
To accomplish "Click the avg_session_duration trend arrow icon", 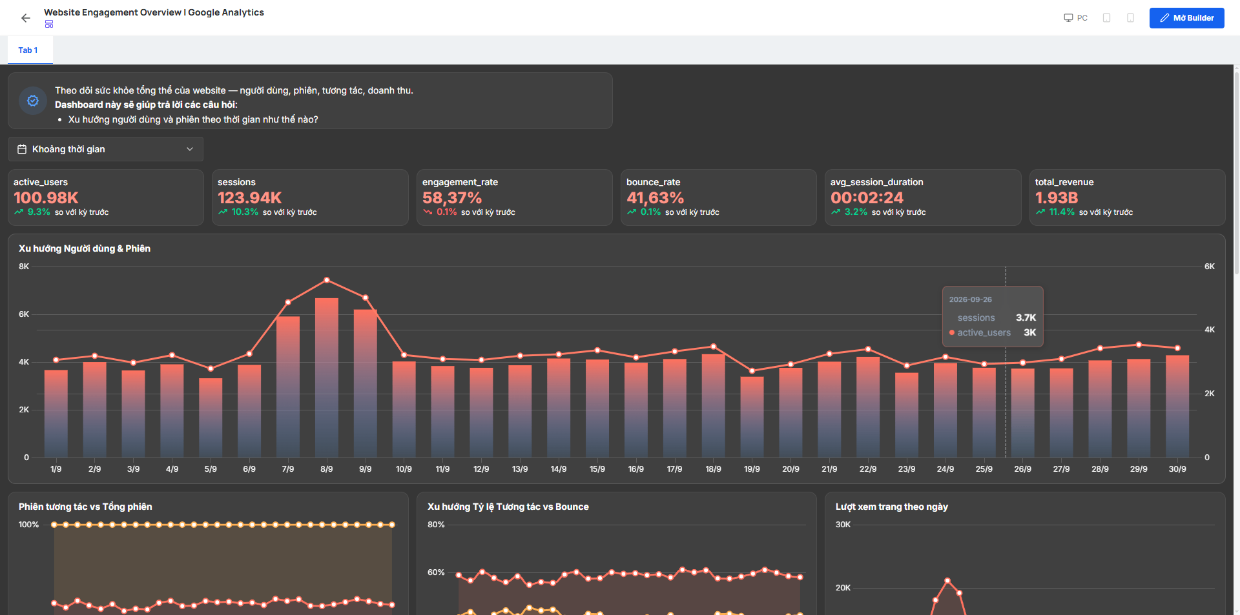I will click(836, 212).
